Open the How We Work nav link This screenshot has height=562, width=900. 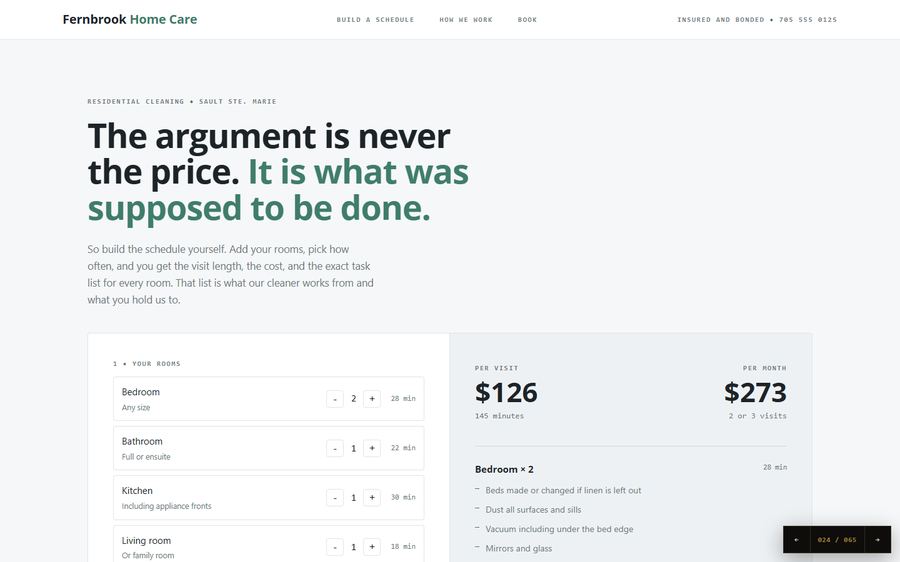[x=466, y=20]
